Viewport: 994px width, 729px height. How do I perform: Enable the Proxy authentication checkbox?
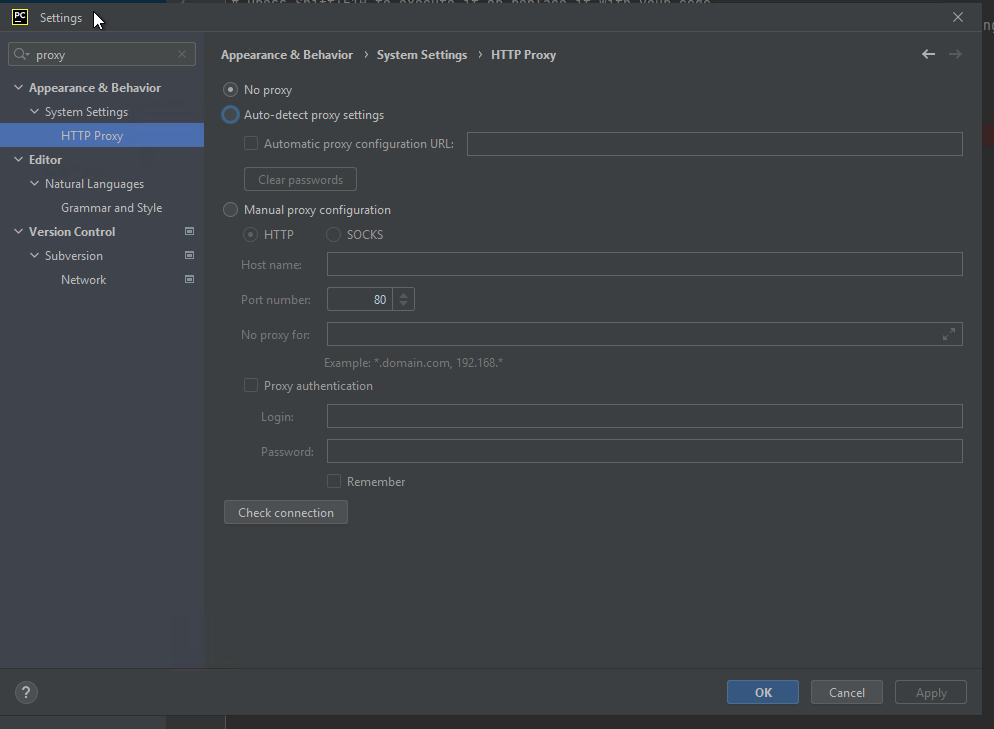click(x=251, y=386)
